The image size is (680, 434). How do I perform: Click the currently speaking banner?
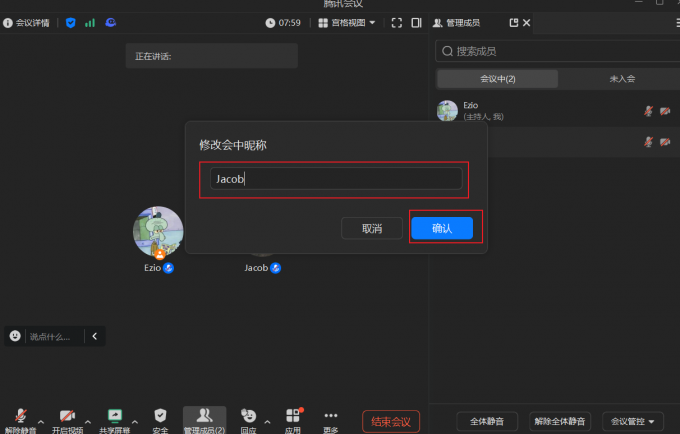(x=212, y=56)
